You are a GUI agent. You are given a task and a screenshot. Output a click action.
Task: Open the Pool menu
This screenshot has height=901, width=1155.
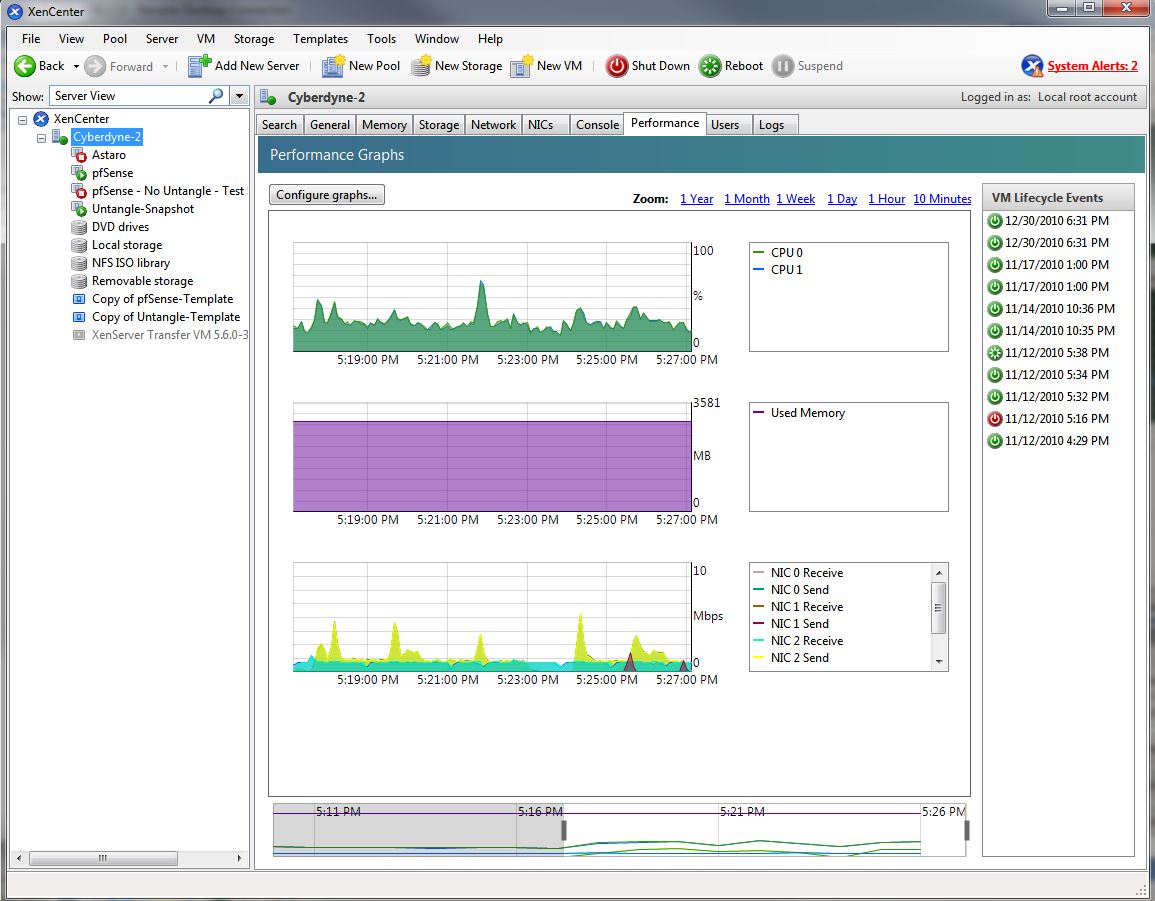point(115,38)
